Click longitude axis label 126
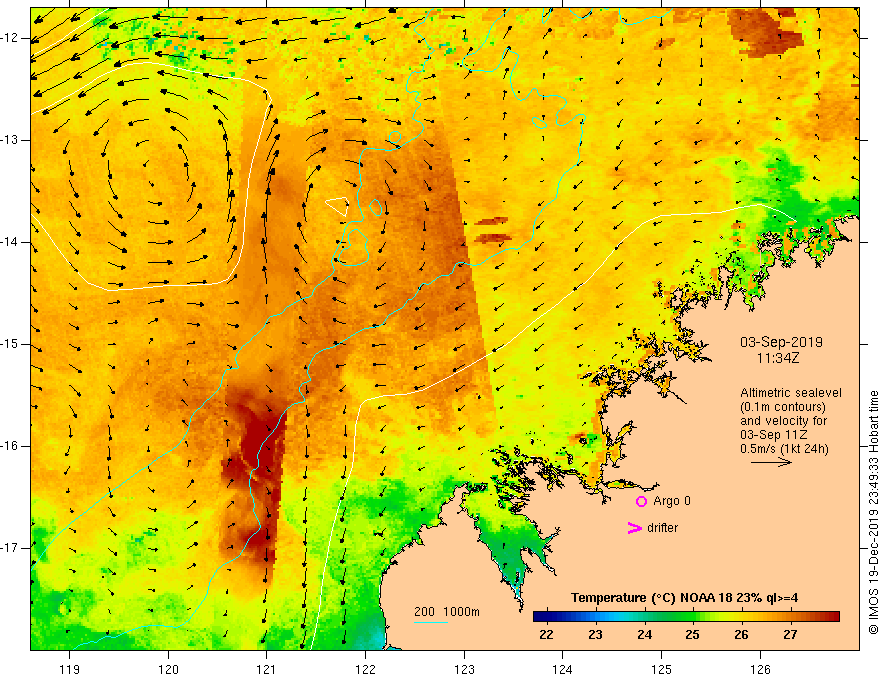 (760, 669)
